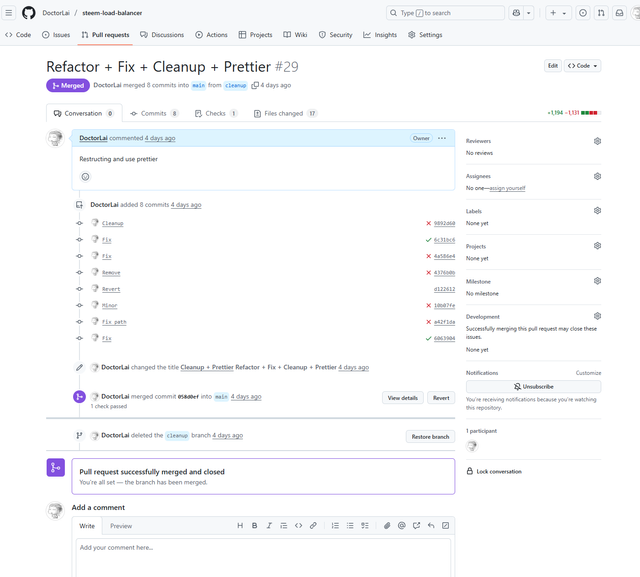Open Assignees settings gear

tap(597, 176)
